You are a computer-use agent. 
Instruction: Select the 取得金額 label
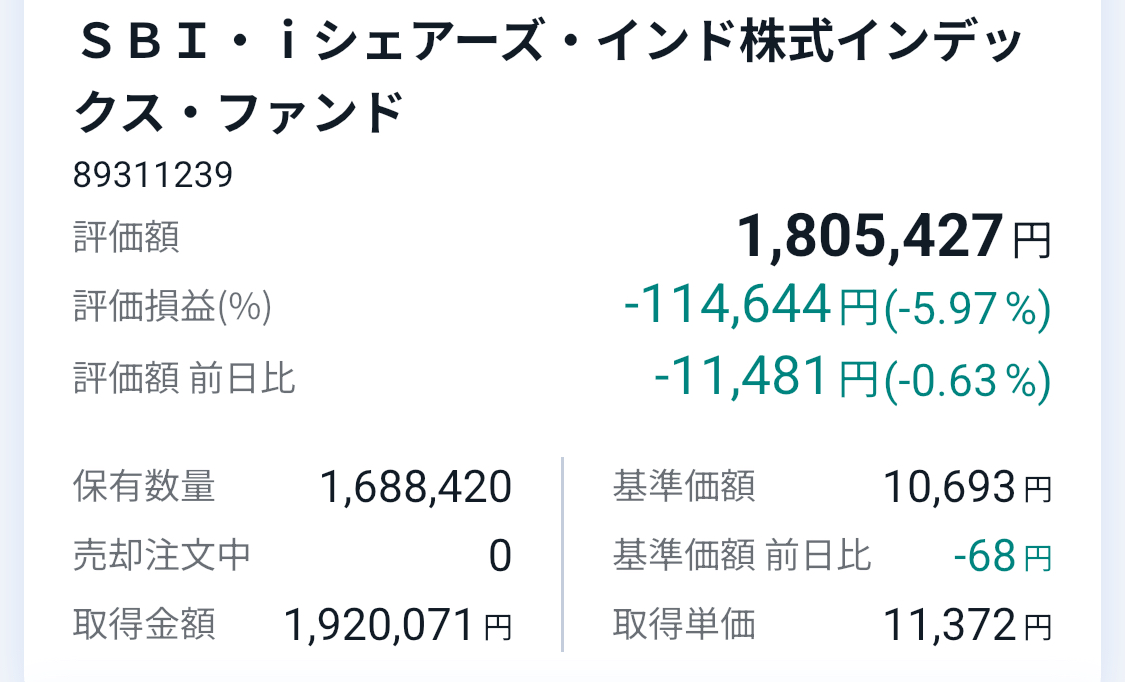pos(144,625)
